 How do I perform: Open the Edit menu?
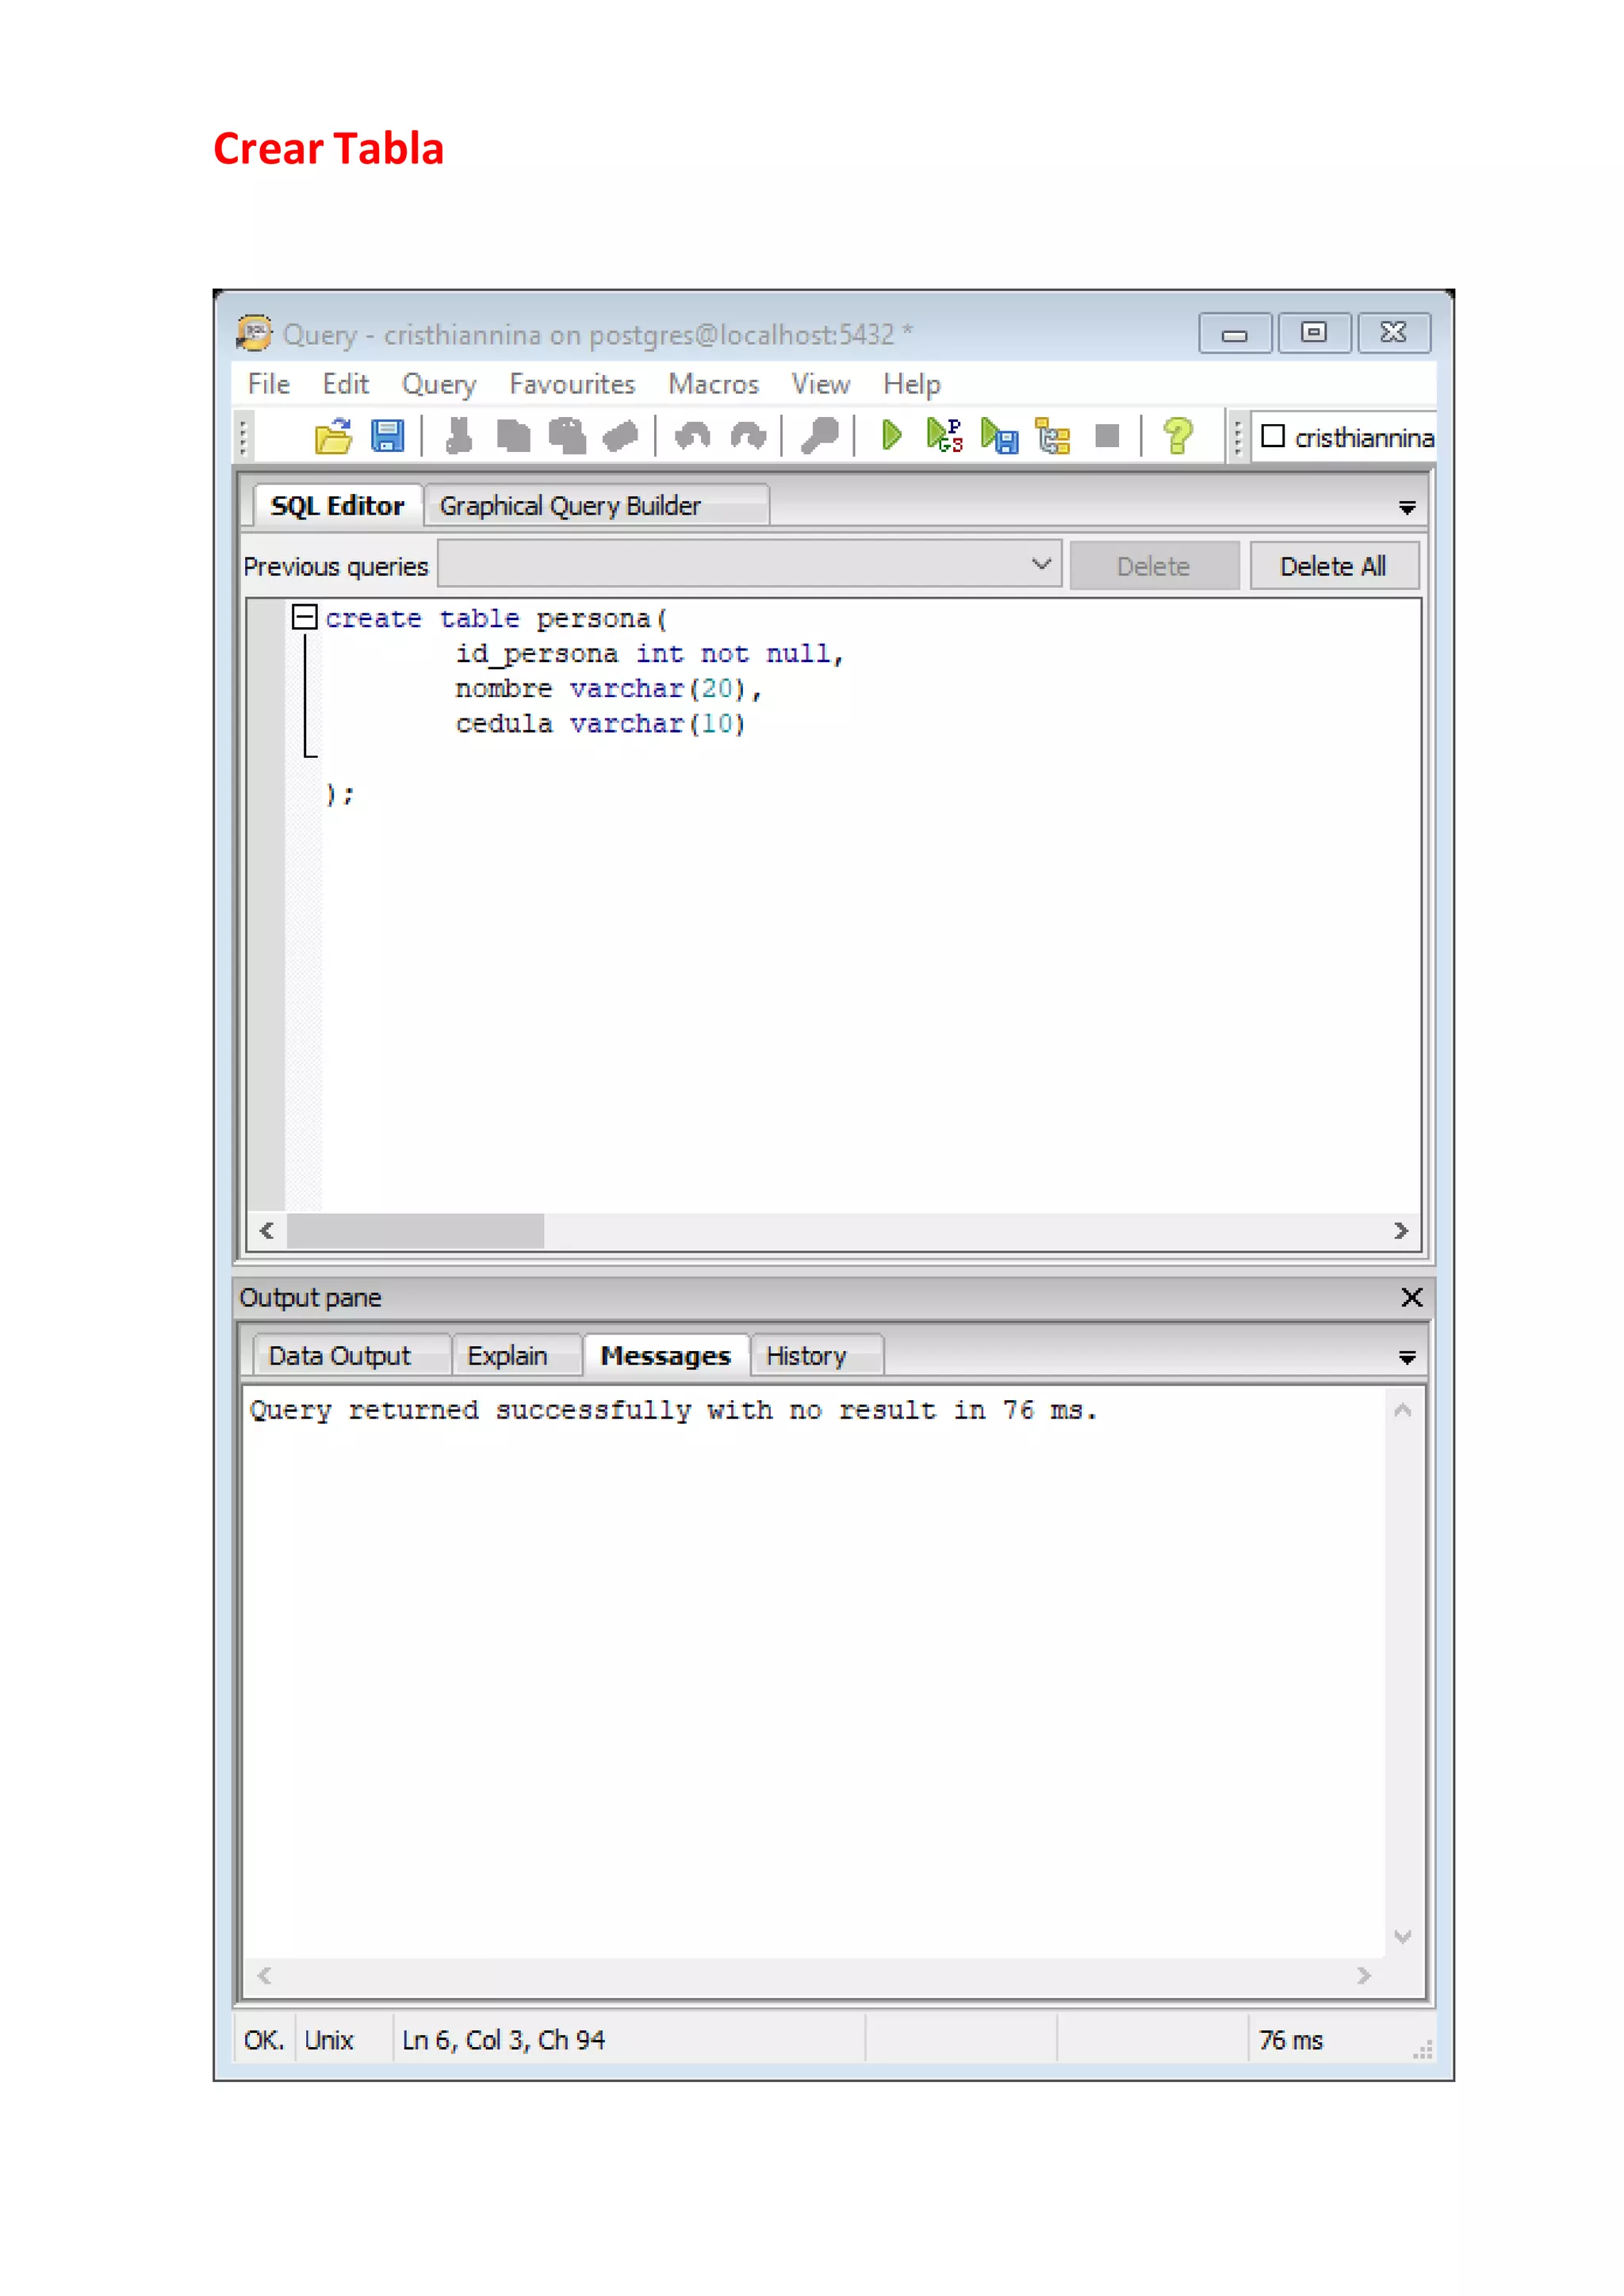(x=345, y=384)
